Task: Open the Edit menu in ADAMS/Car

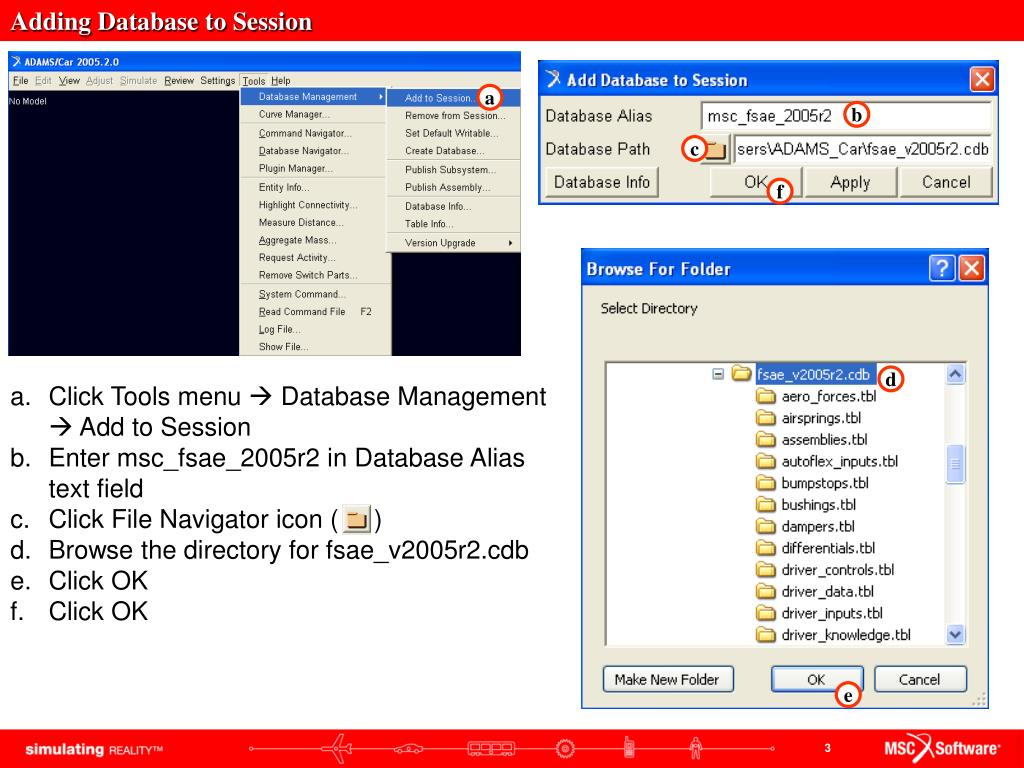Action: click(x=43, y=80)
